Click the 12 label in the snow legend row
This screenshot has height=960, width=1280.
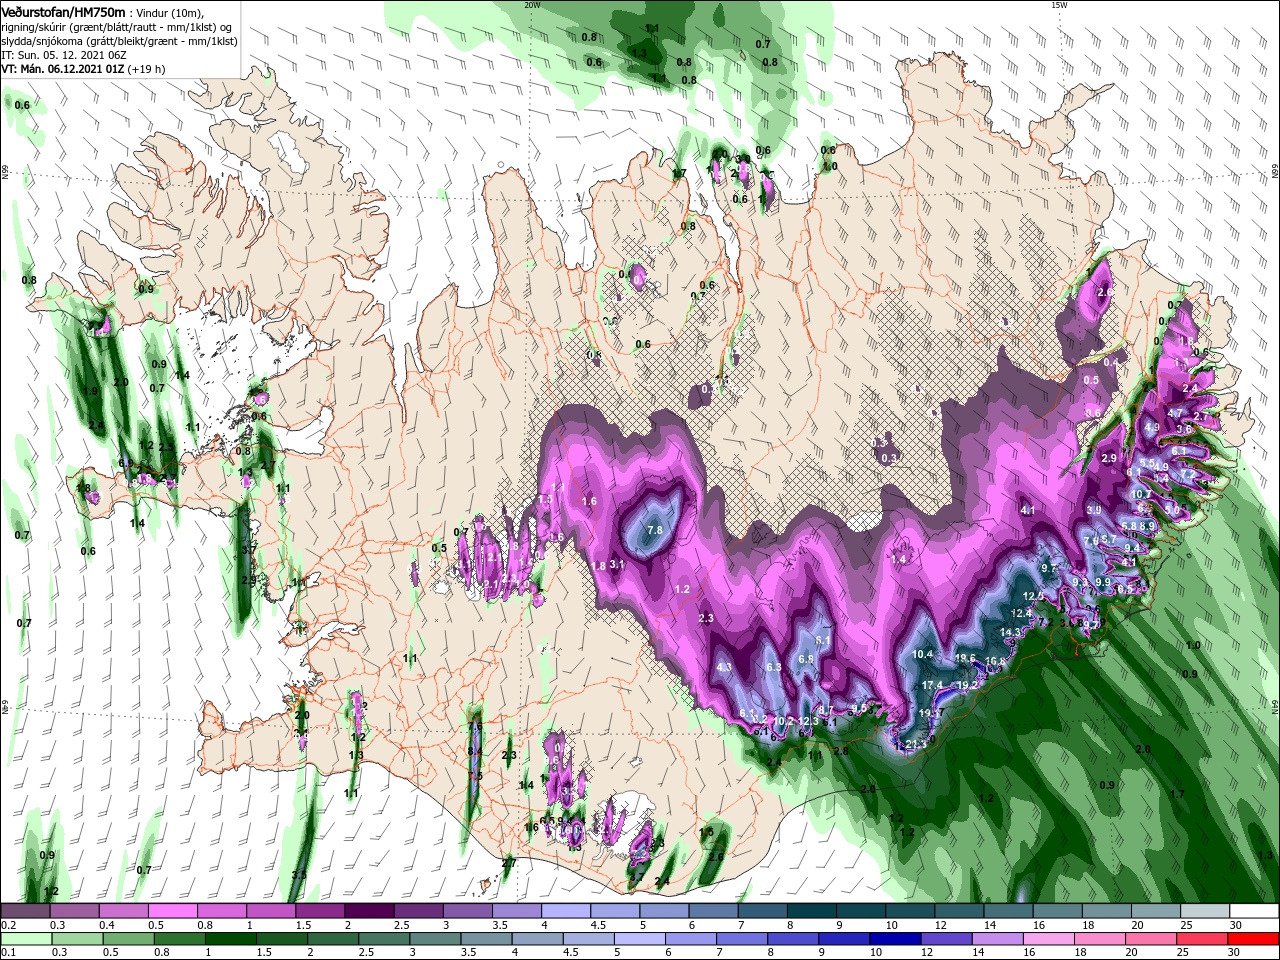(940, 925)
